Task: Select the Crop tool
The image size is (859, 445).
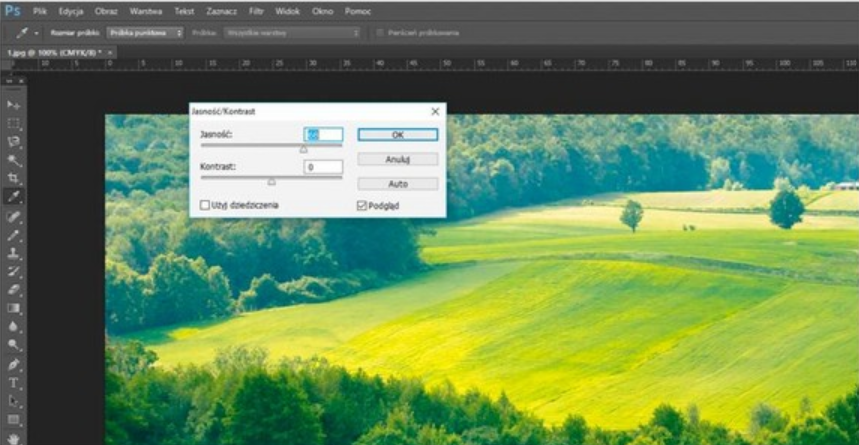Action: [14, 178]
